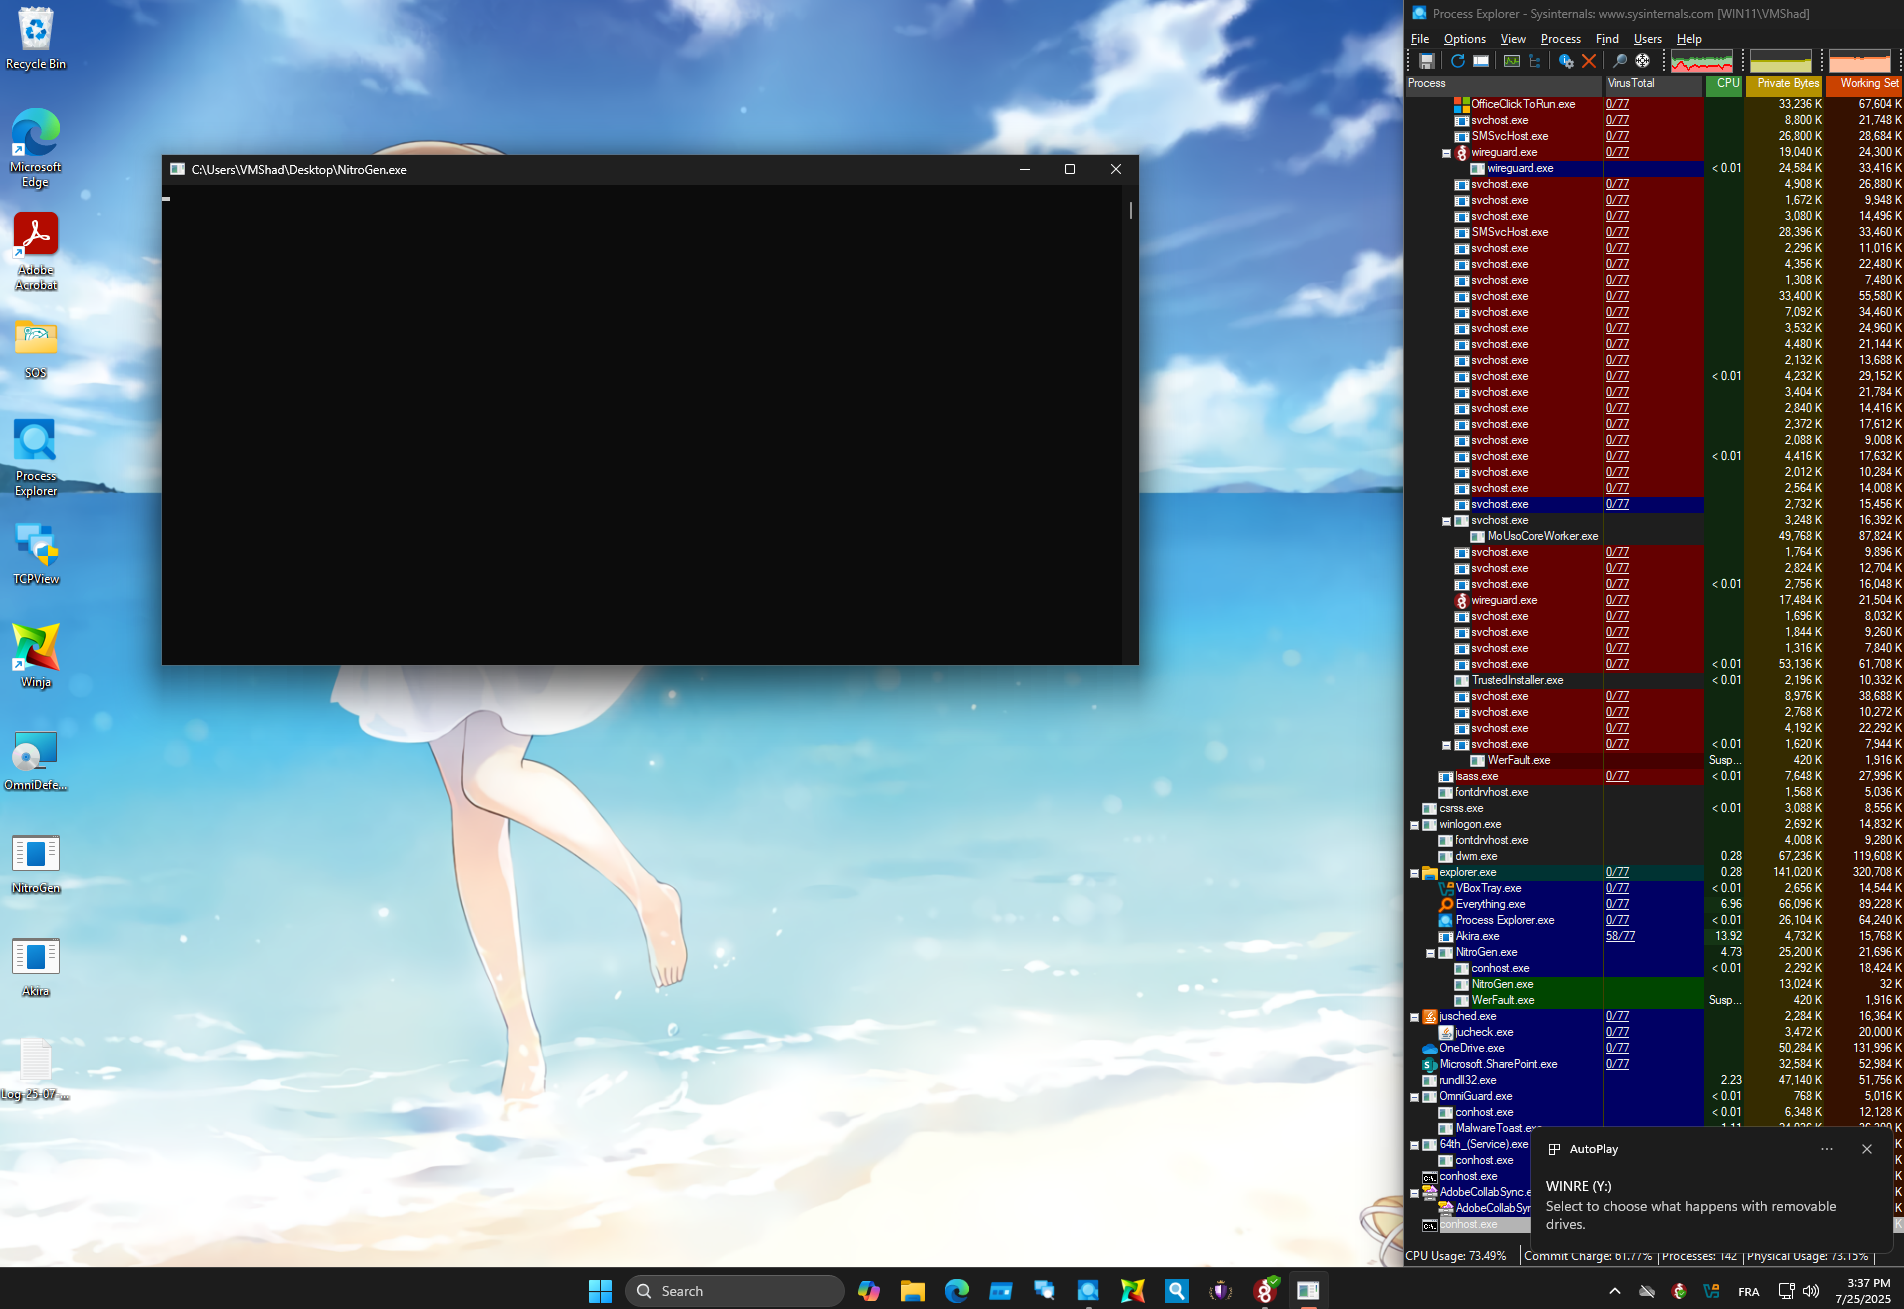Screen dimensions: 1904x1309
Task: Select the lsass.exe process row
Action: coord(1654,776)
